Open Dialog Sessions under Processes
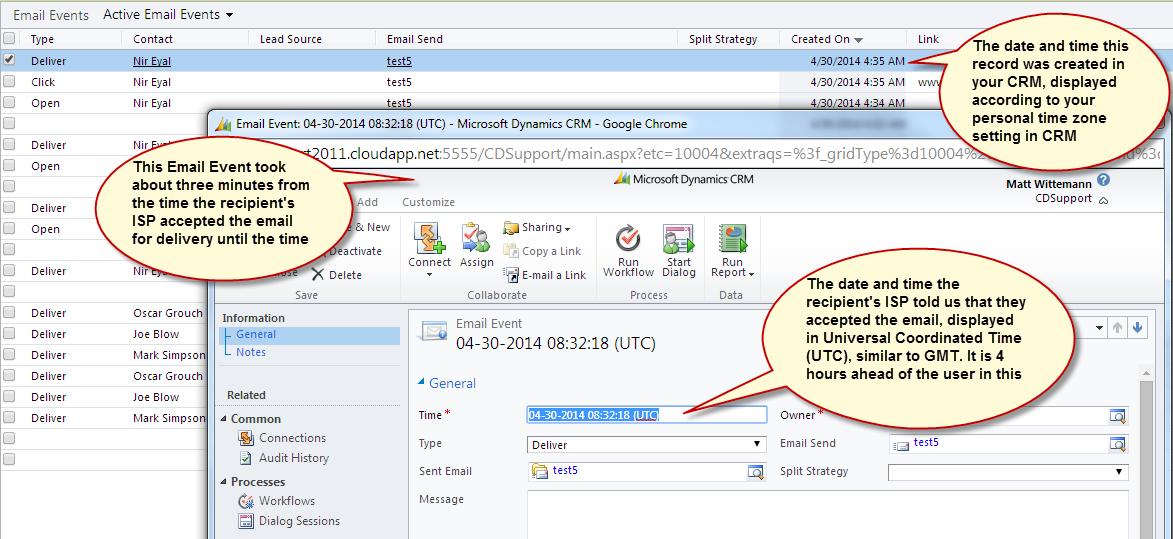 [x=290, y=521]
